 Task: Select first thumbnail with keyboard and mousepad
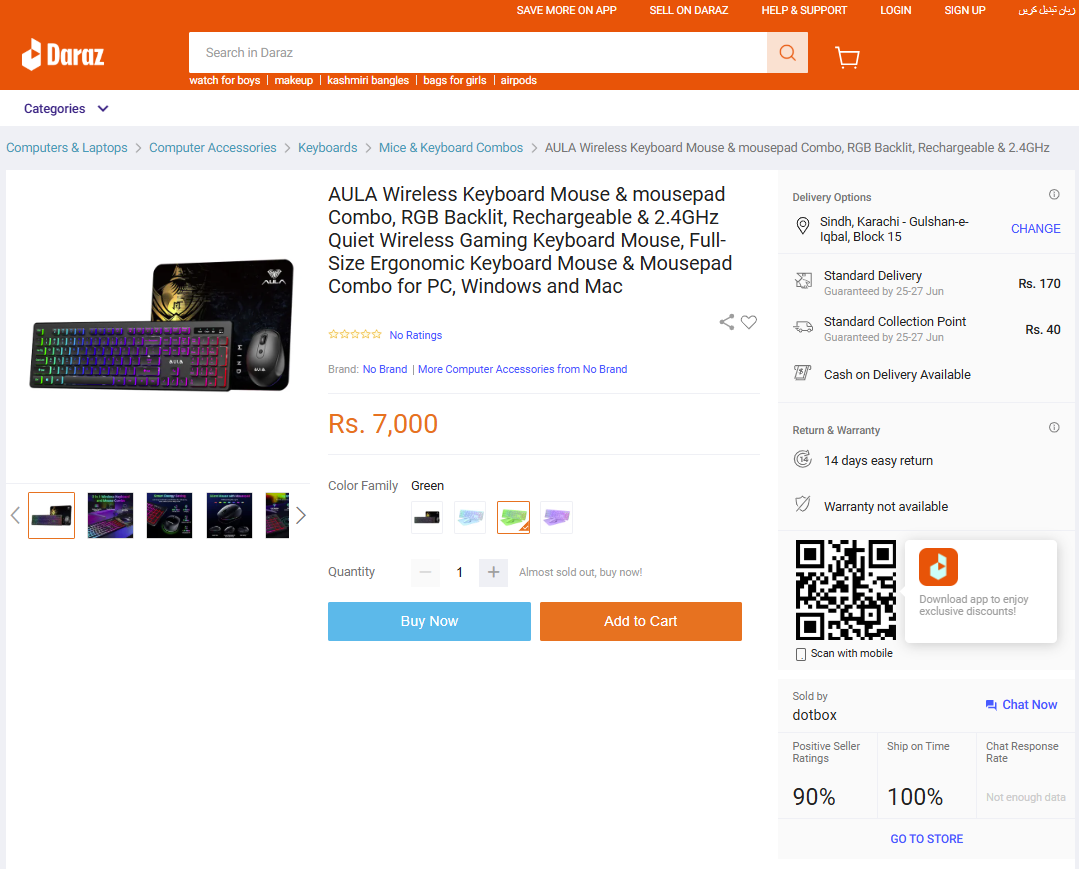click(x=52, y=515)
